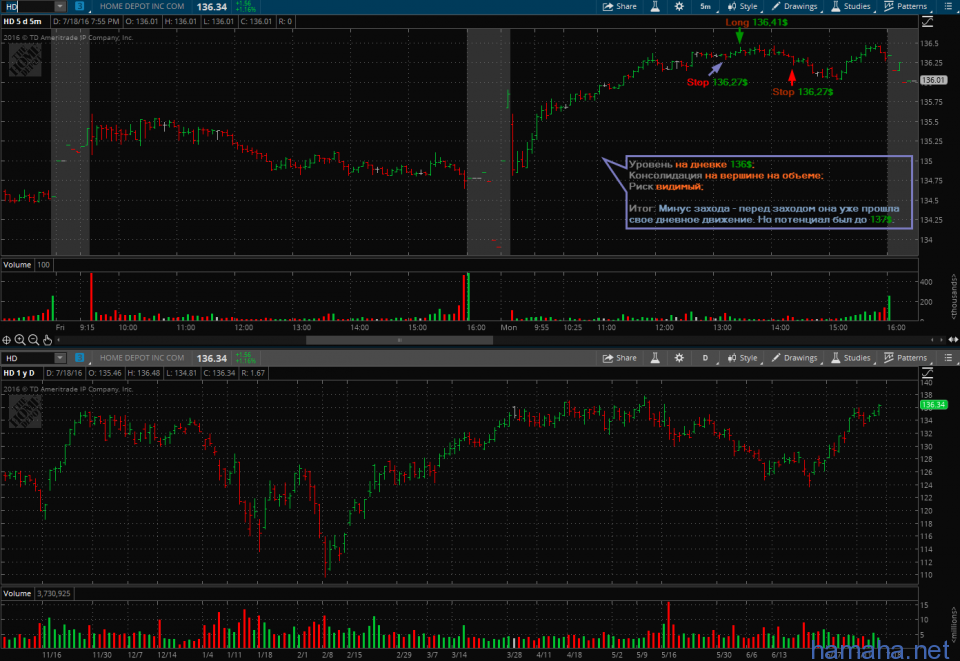Select the pan hand tool
Viewport: 960px width, 661px height.
pyautogui.click(x=47, y=340)
